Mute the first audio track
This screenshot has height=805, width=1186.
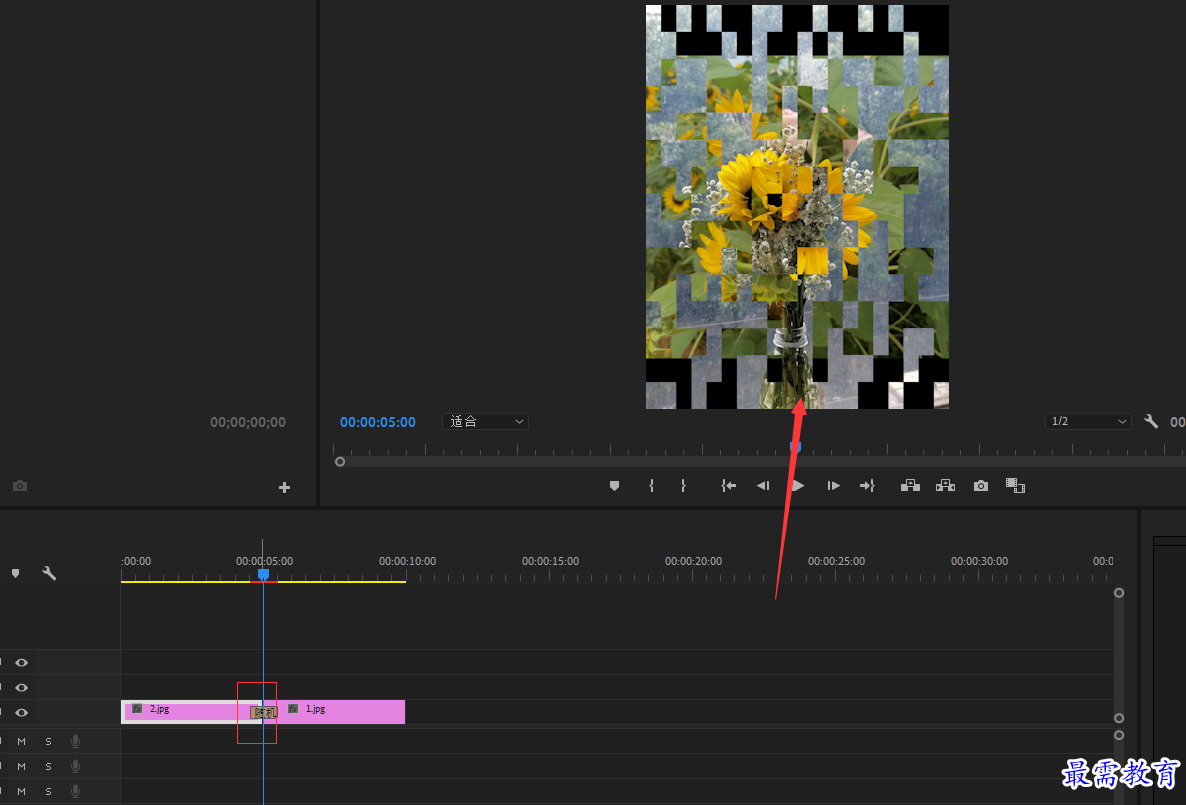click(x=21, y=741)
